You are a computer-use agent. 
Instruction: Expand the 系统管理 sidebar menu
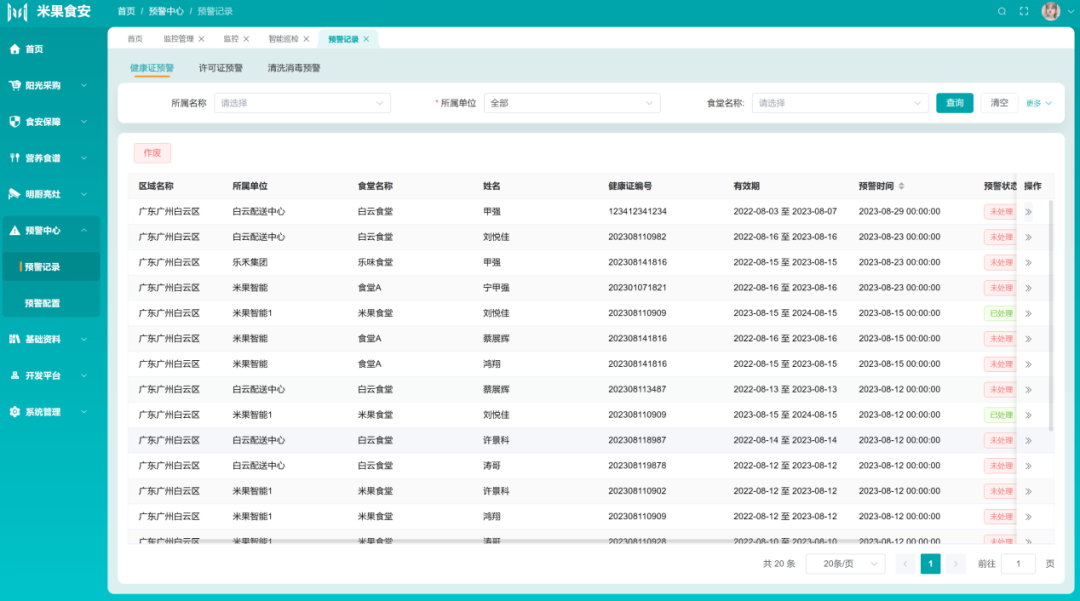52,412
